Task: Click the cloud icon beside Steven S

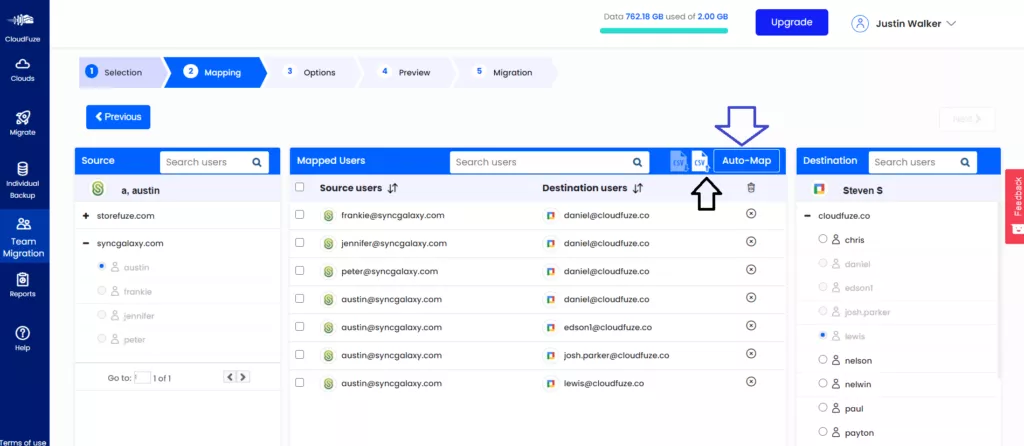Action: [x=819, y=189]
